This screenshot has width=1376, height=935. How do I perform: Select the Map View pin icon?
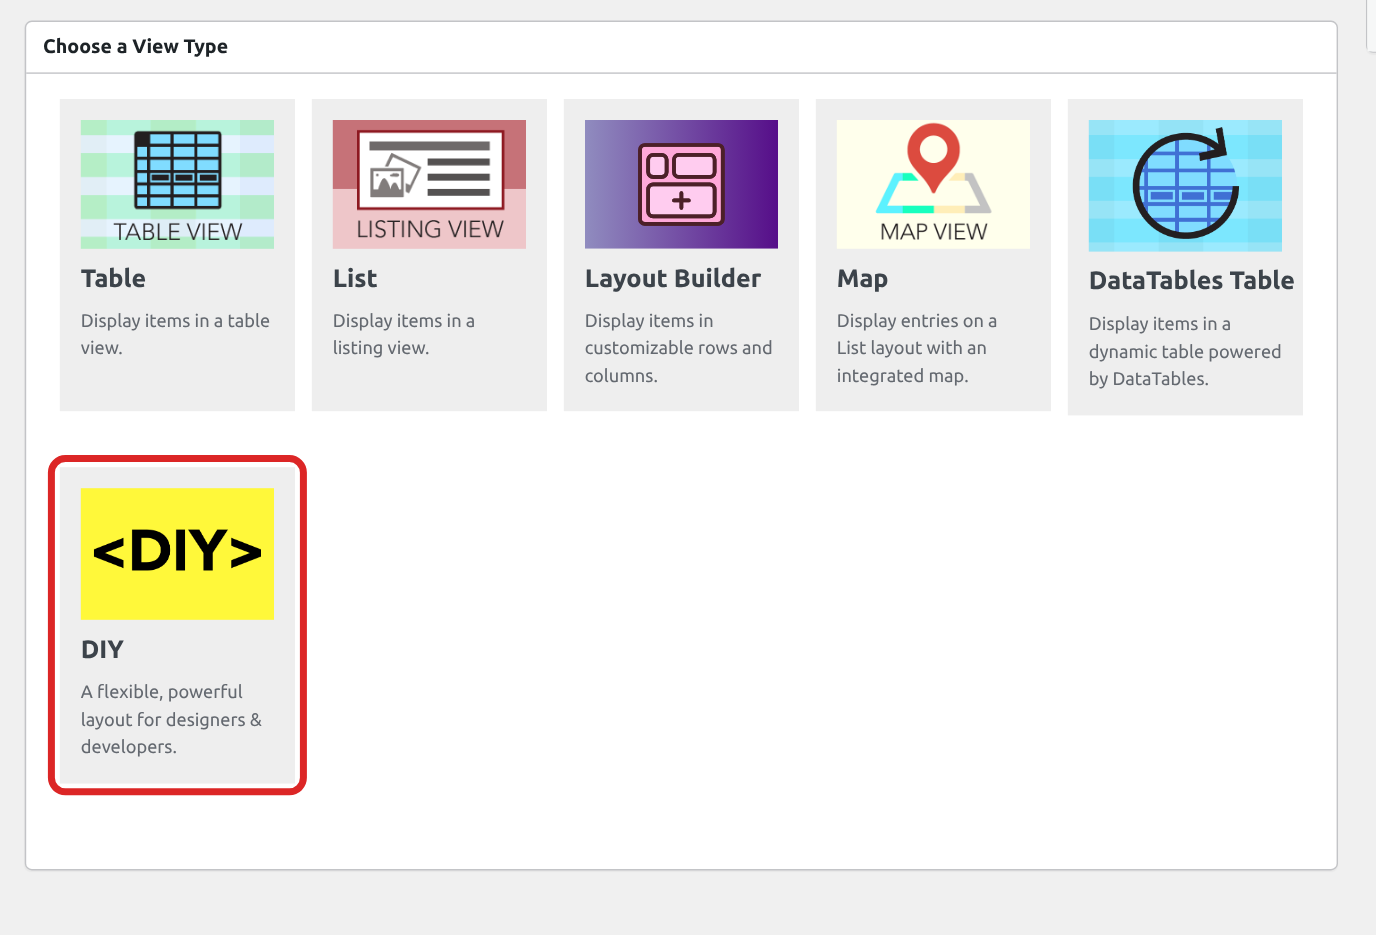pos(933,184)
